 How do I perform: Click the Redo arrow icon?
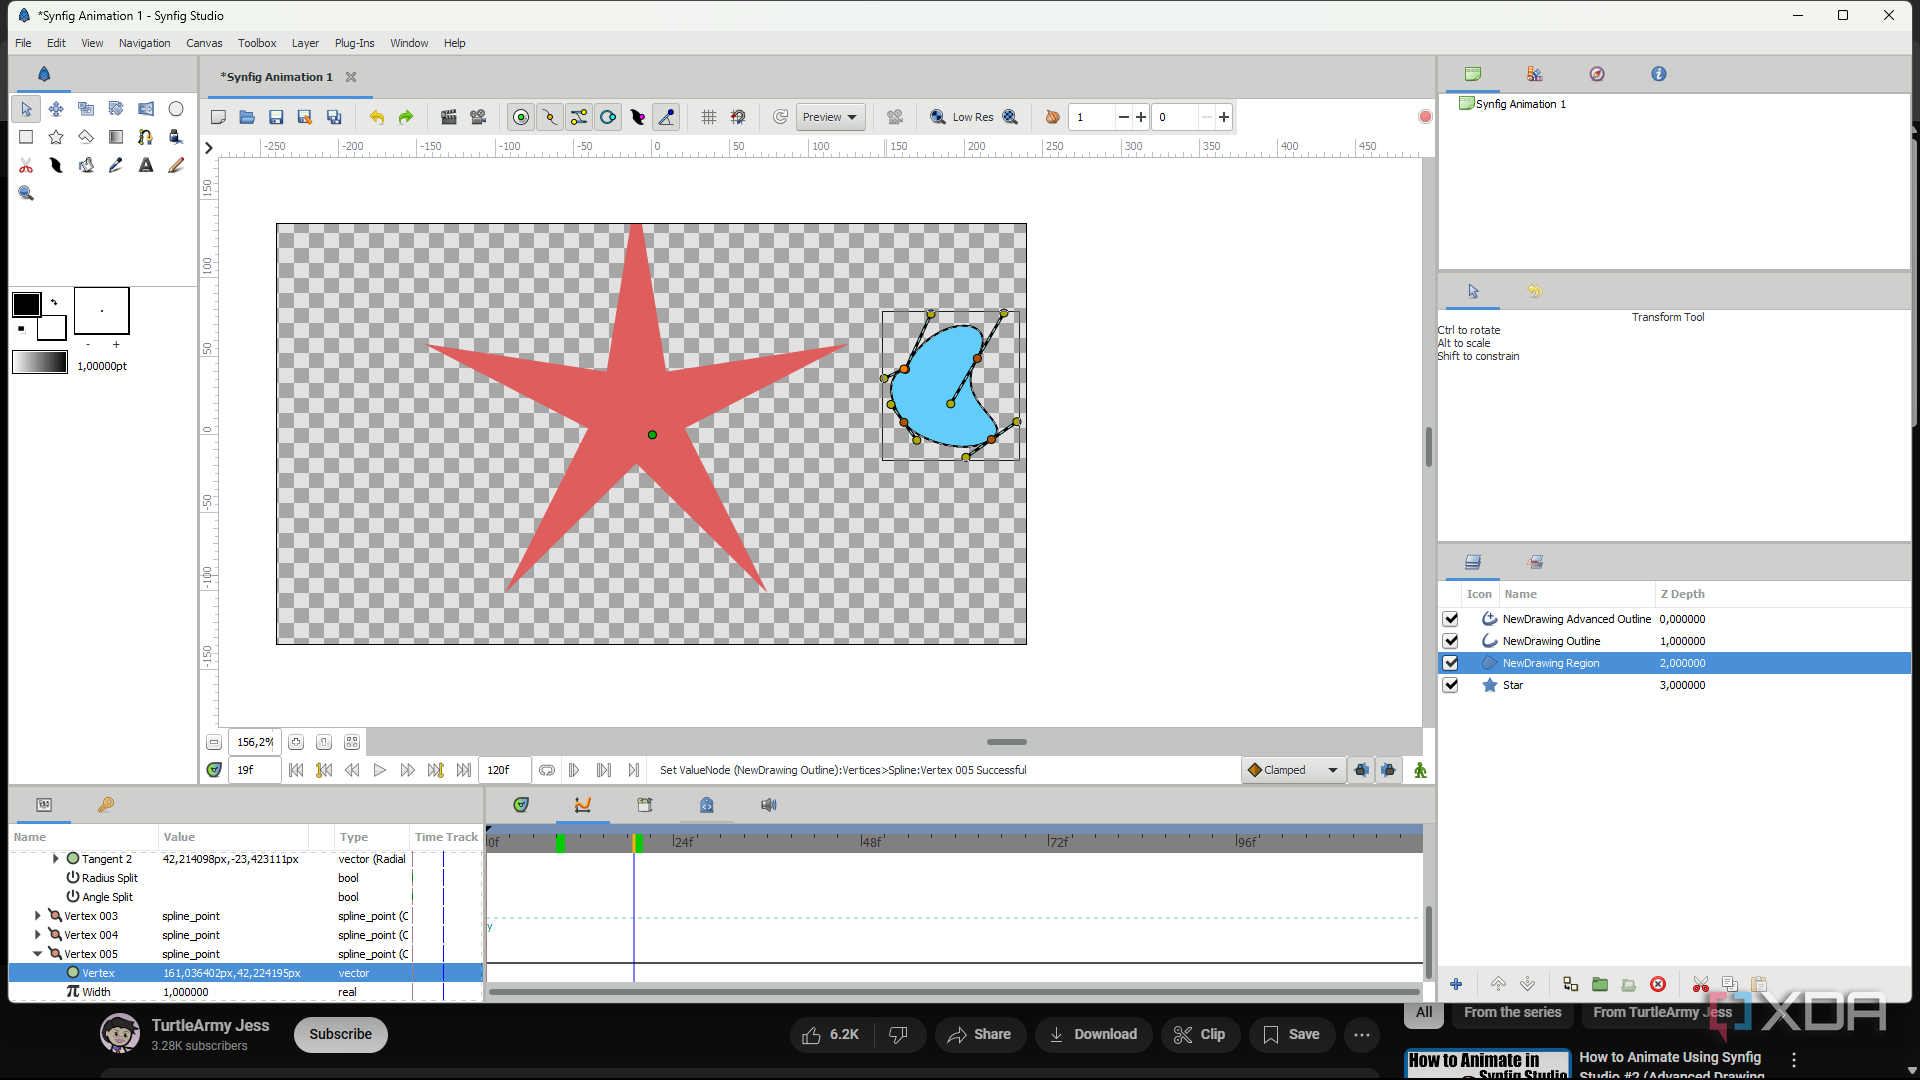tap(406, 117)
